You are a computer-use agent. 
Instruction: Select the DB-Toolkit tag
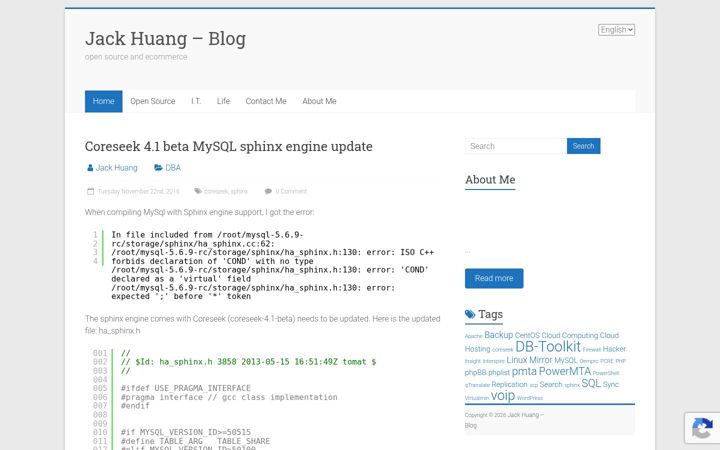[548, 347]
